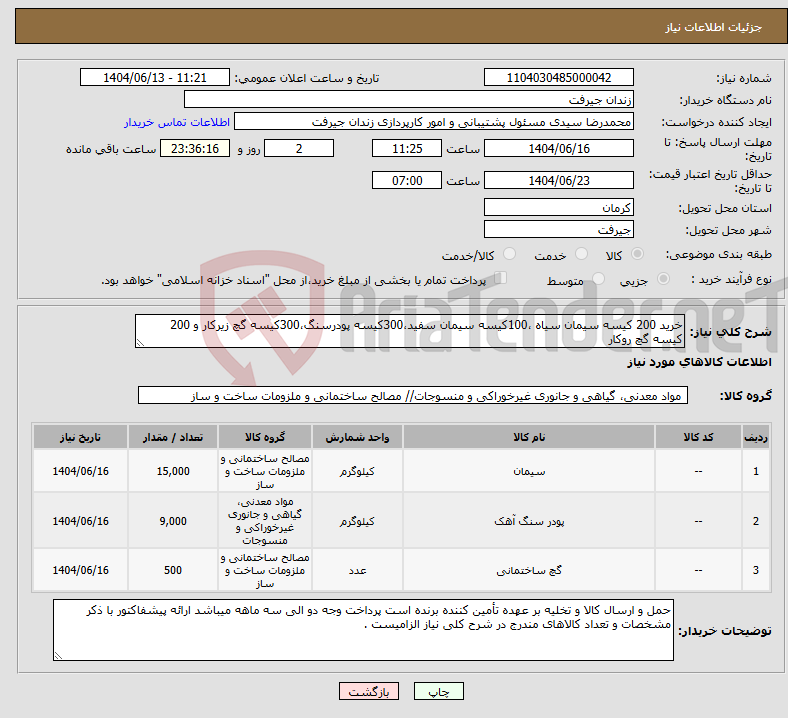Viewport: 788px width, 718px height.
Task: Select the متوسط purchase type radio
Action: click(598, 278)
